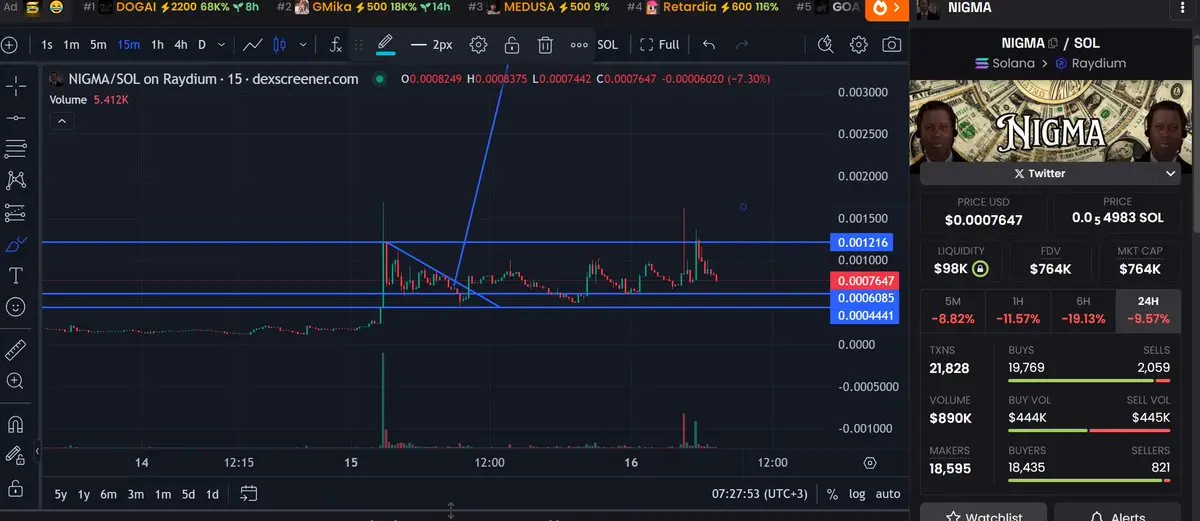
Task: Open drawing settings gear in floating toolbar
Action: (x=478, y=45)
